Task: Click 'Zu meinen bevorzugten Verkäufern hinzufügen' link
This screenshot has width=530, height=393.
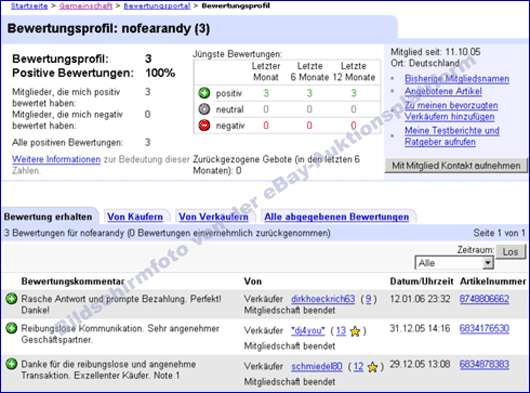Action: click(x=451, y=111)
